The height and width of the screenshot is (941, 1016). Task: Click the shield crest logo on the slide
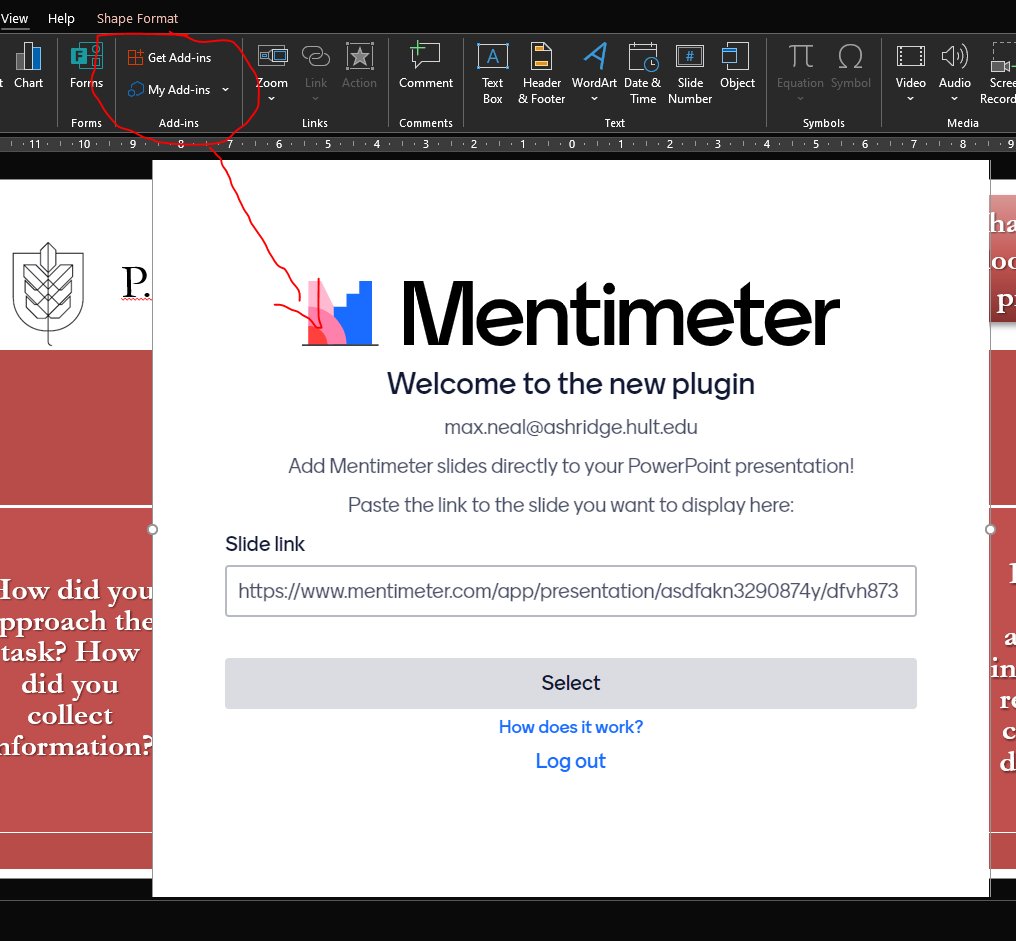(48, 292)
